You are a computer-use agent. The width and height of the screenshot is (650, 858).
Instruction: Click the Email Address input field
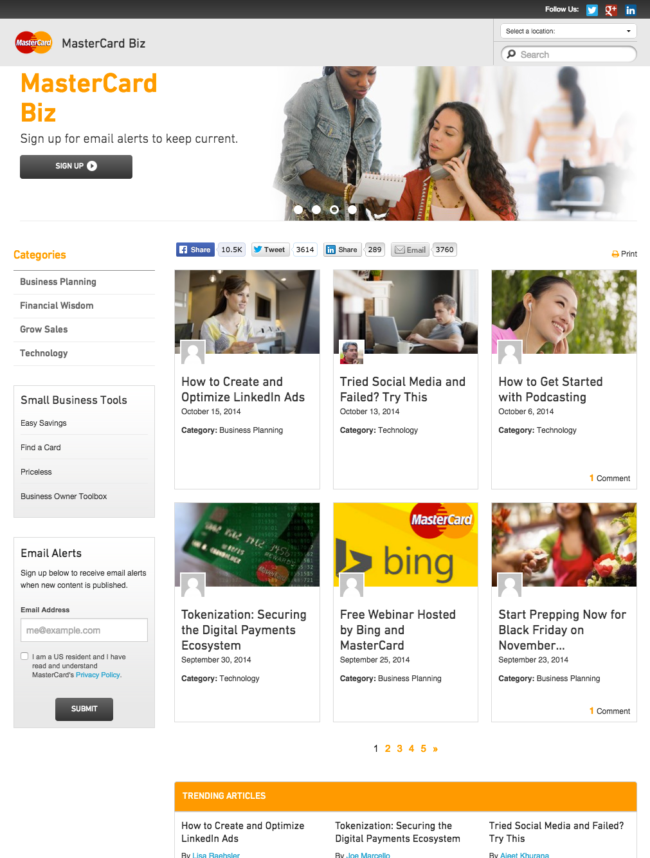coord(84,630)
